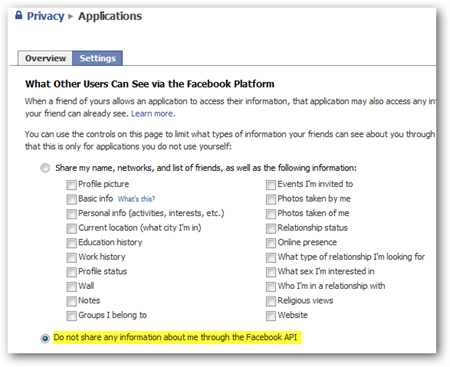Tick the Groups I belong to checkbox
This screenshot has height=367, width=450.
71,316
